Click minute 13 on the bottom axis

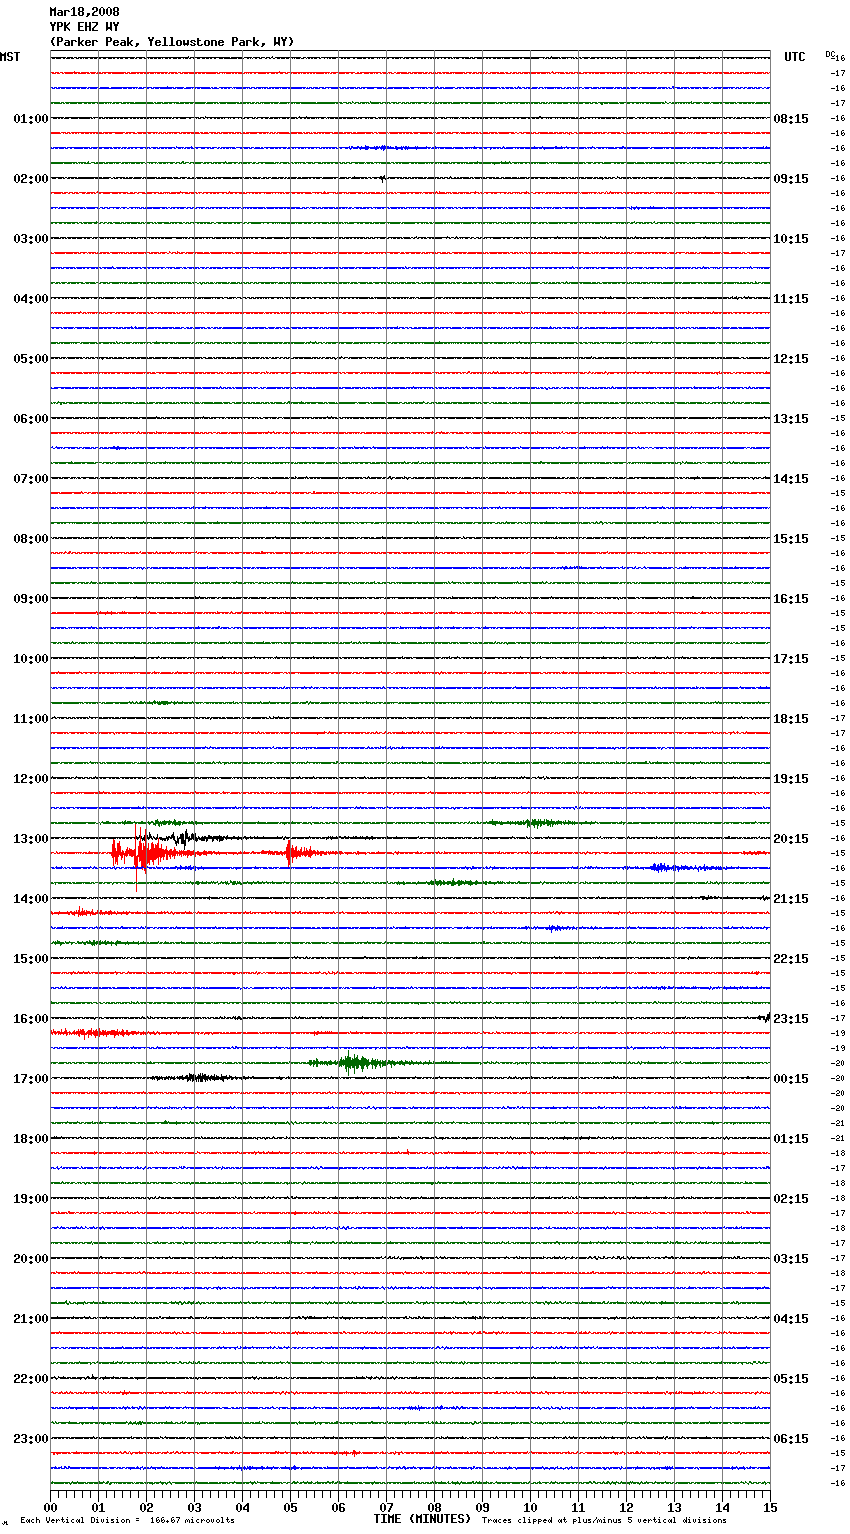pyautogui.click(x=674, y=1507)
